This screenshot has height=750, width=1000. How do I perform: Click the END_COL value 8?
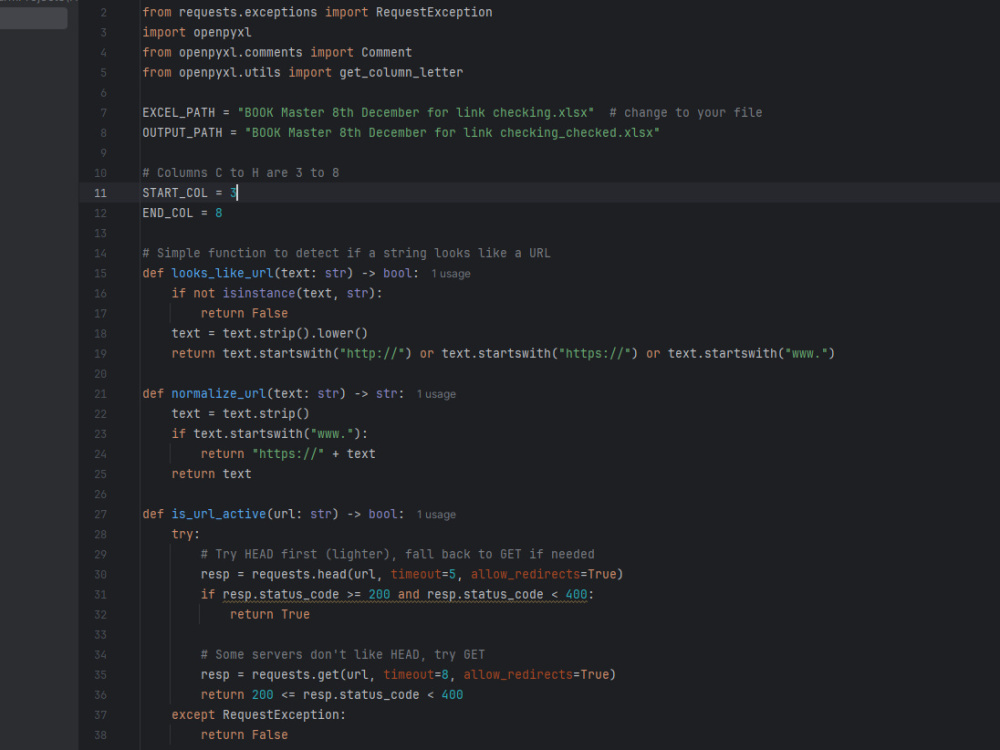click(219, 213)
